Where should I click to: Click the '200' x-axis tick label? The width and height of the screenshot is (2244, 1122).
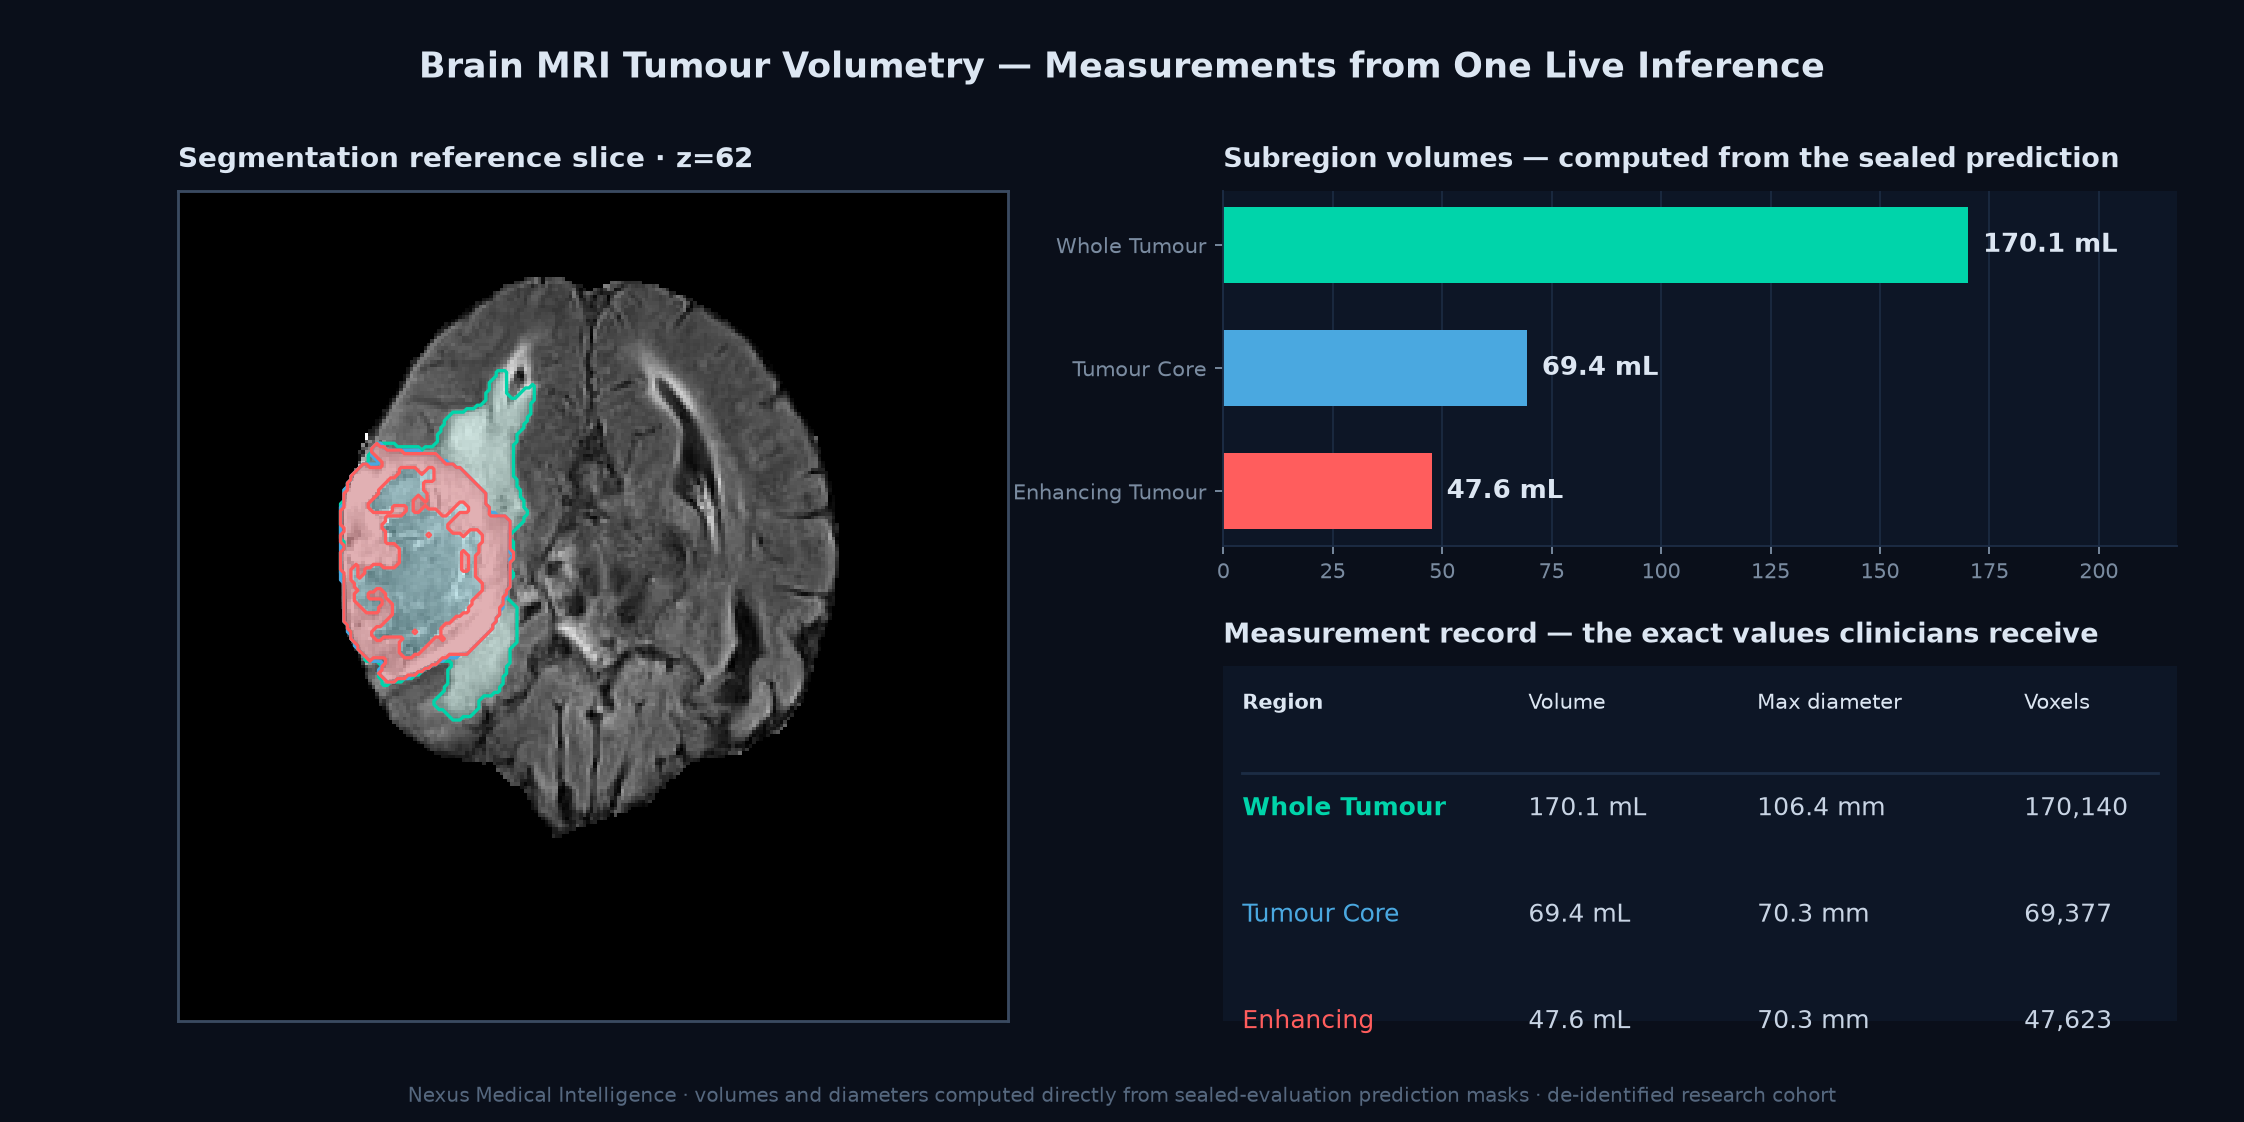coord(2099,571)
